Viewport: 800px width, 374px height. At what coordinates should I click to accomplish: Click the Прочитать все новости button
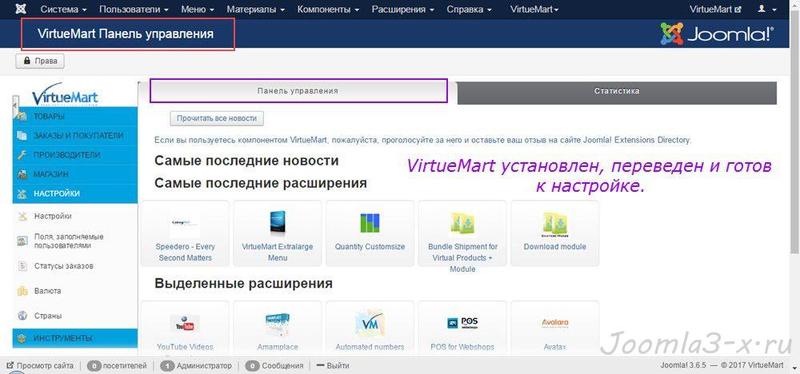tap(217, 118)
